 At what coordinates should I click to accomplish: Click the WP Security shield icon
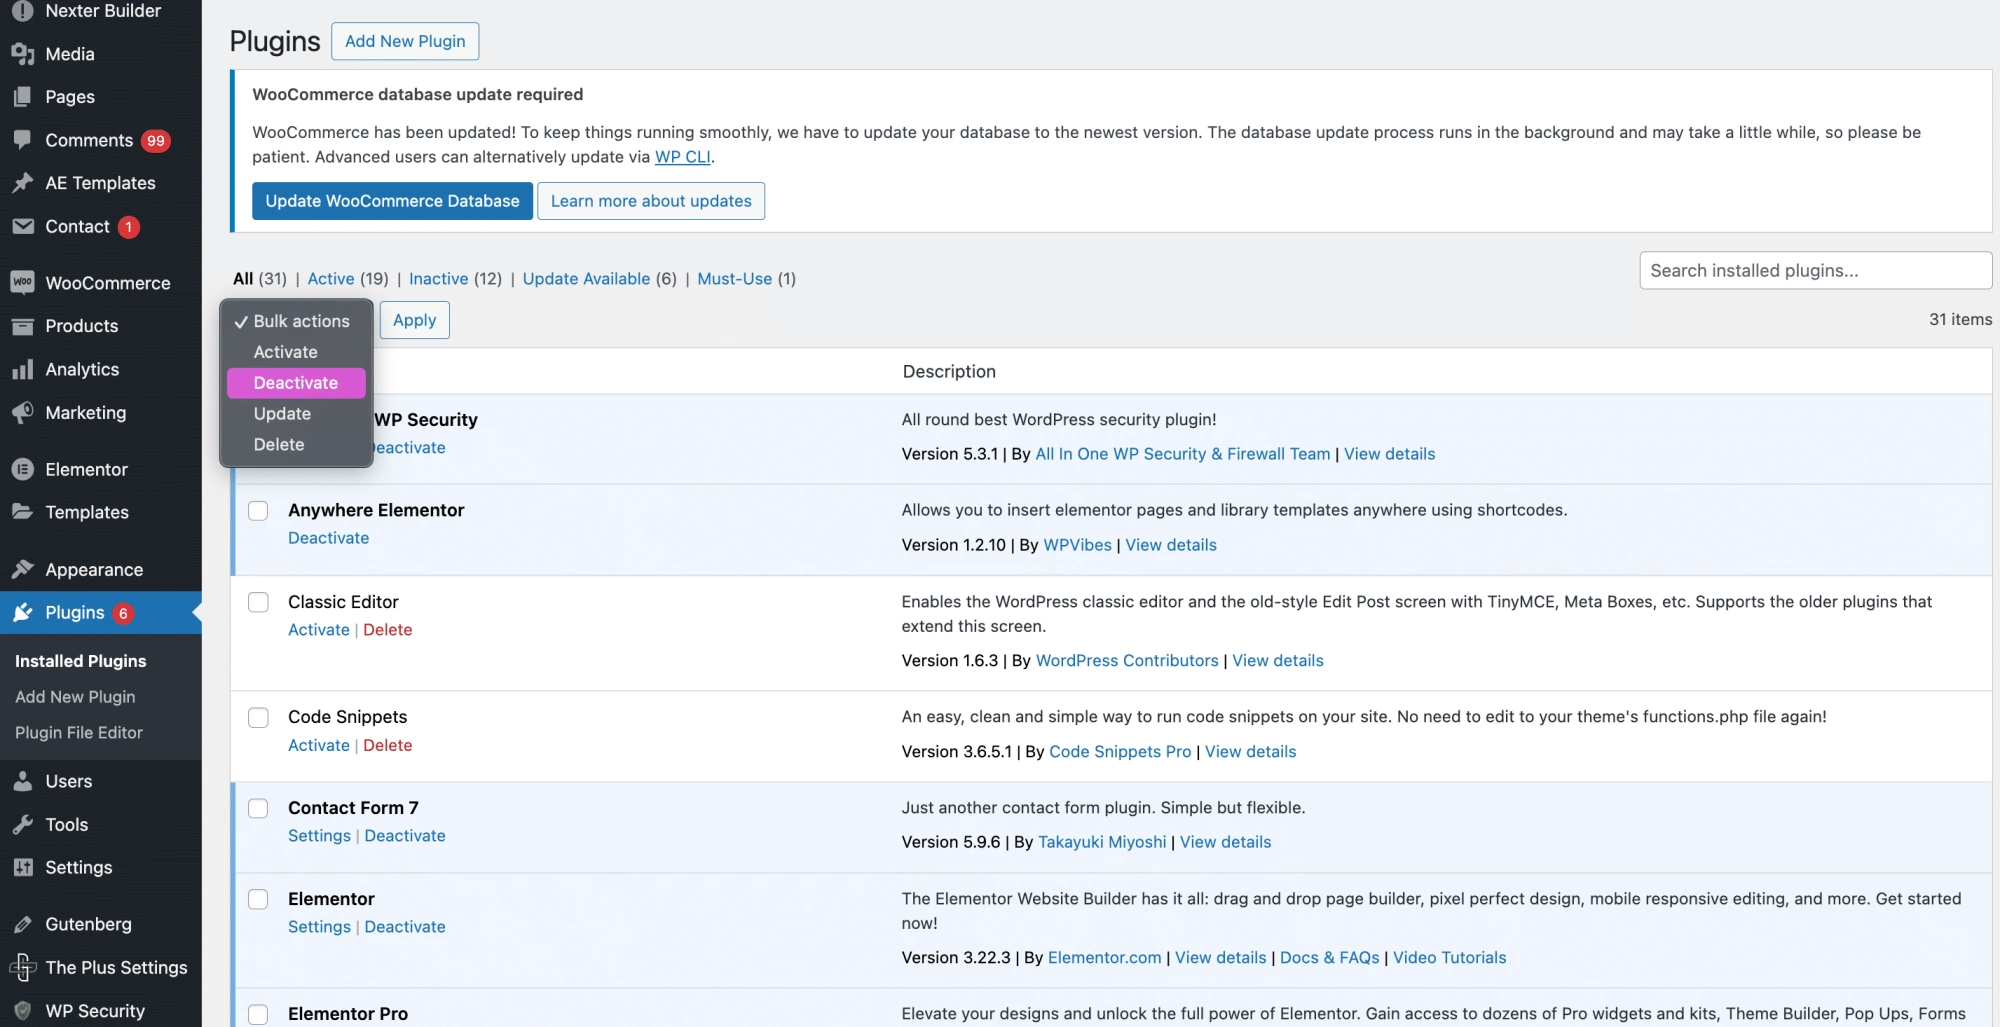click(23, 1010)
